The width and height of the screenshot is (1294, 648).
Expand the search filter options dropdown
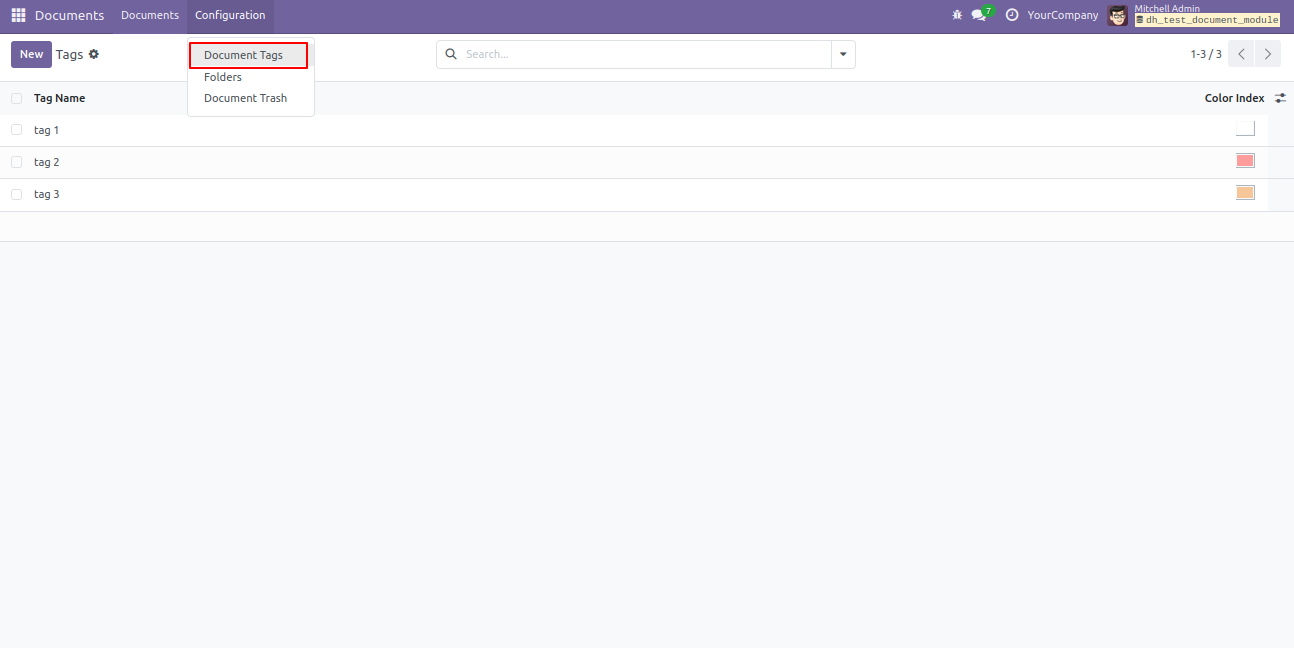843,54
